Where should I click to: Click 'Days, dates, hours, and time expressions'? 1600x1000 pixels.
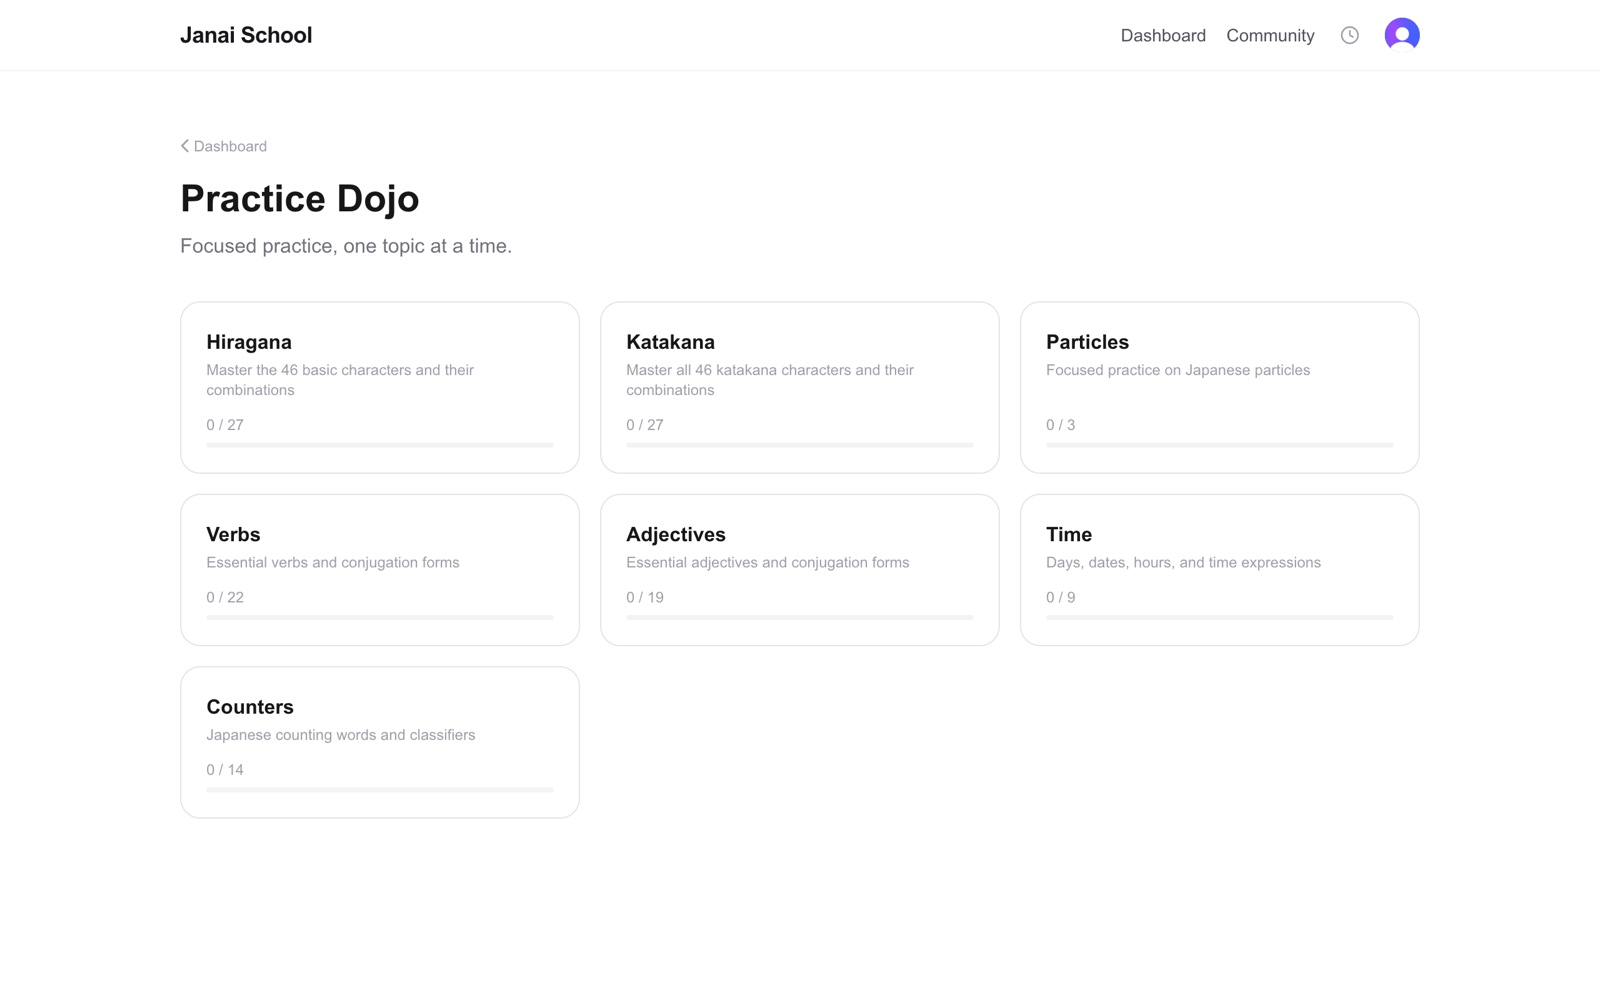tap(1183, 562)
